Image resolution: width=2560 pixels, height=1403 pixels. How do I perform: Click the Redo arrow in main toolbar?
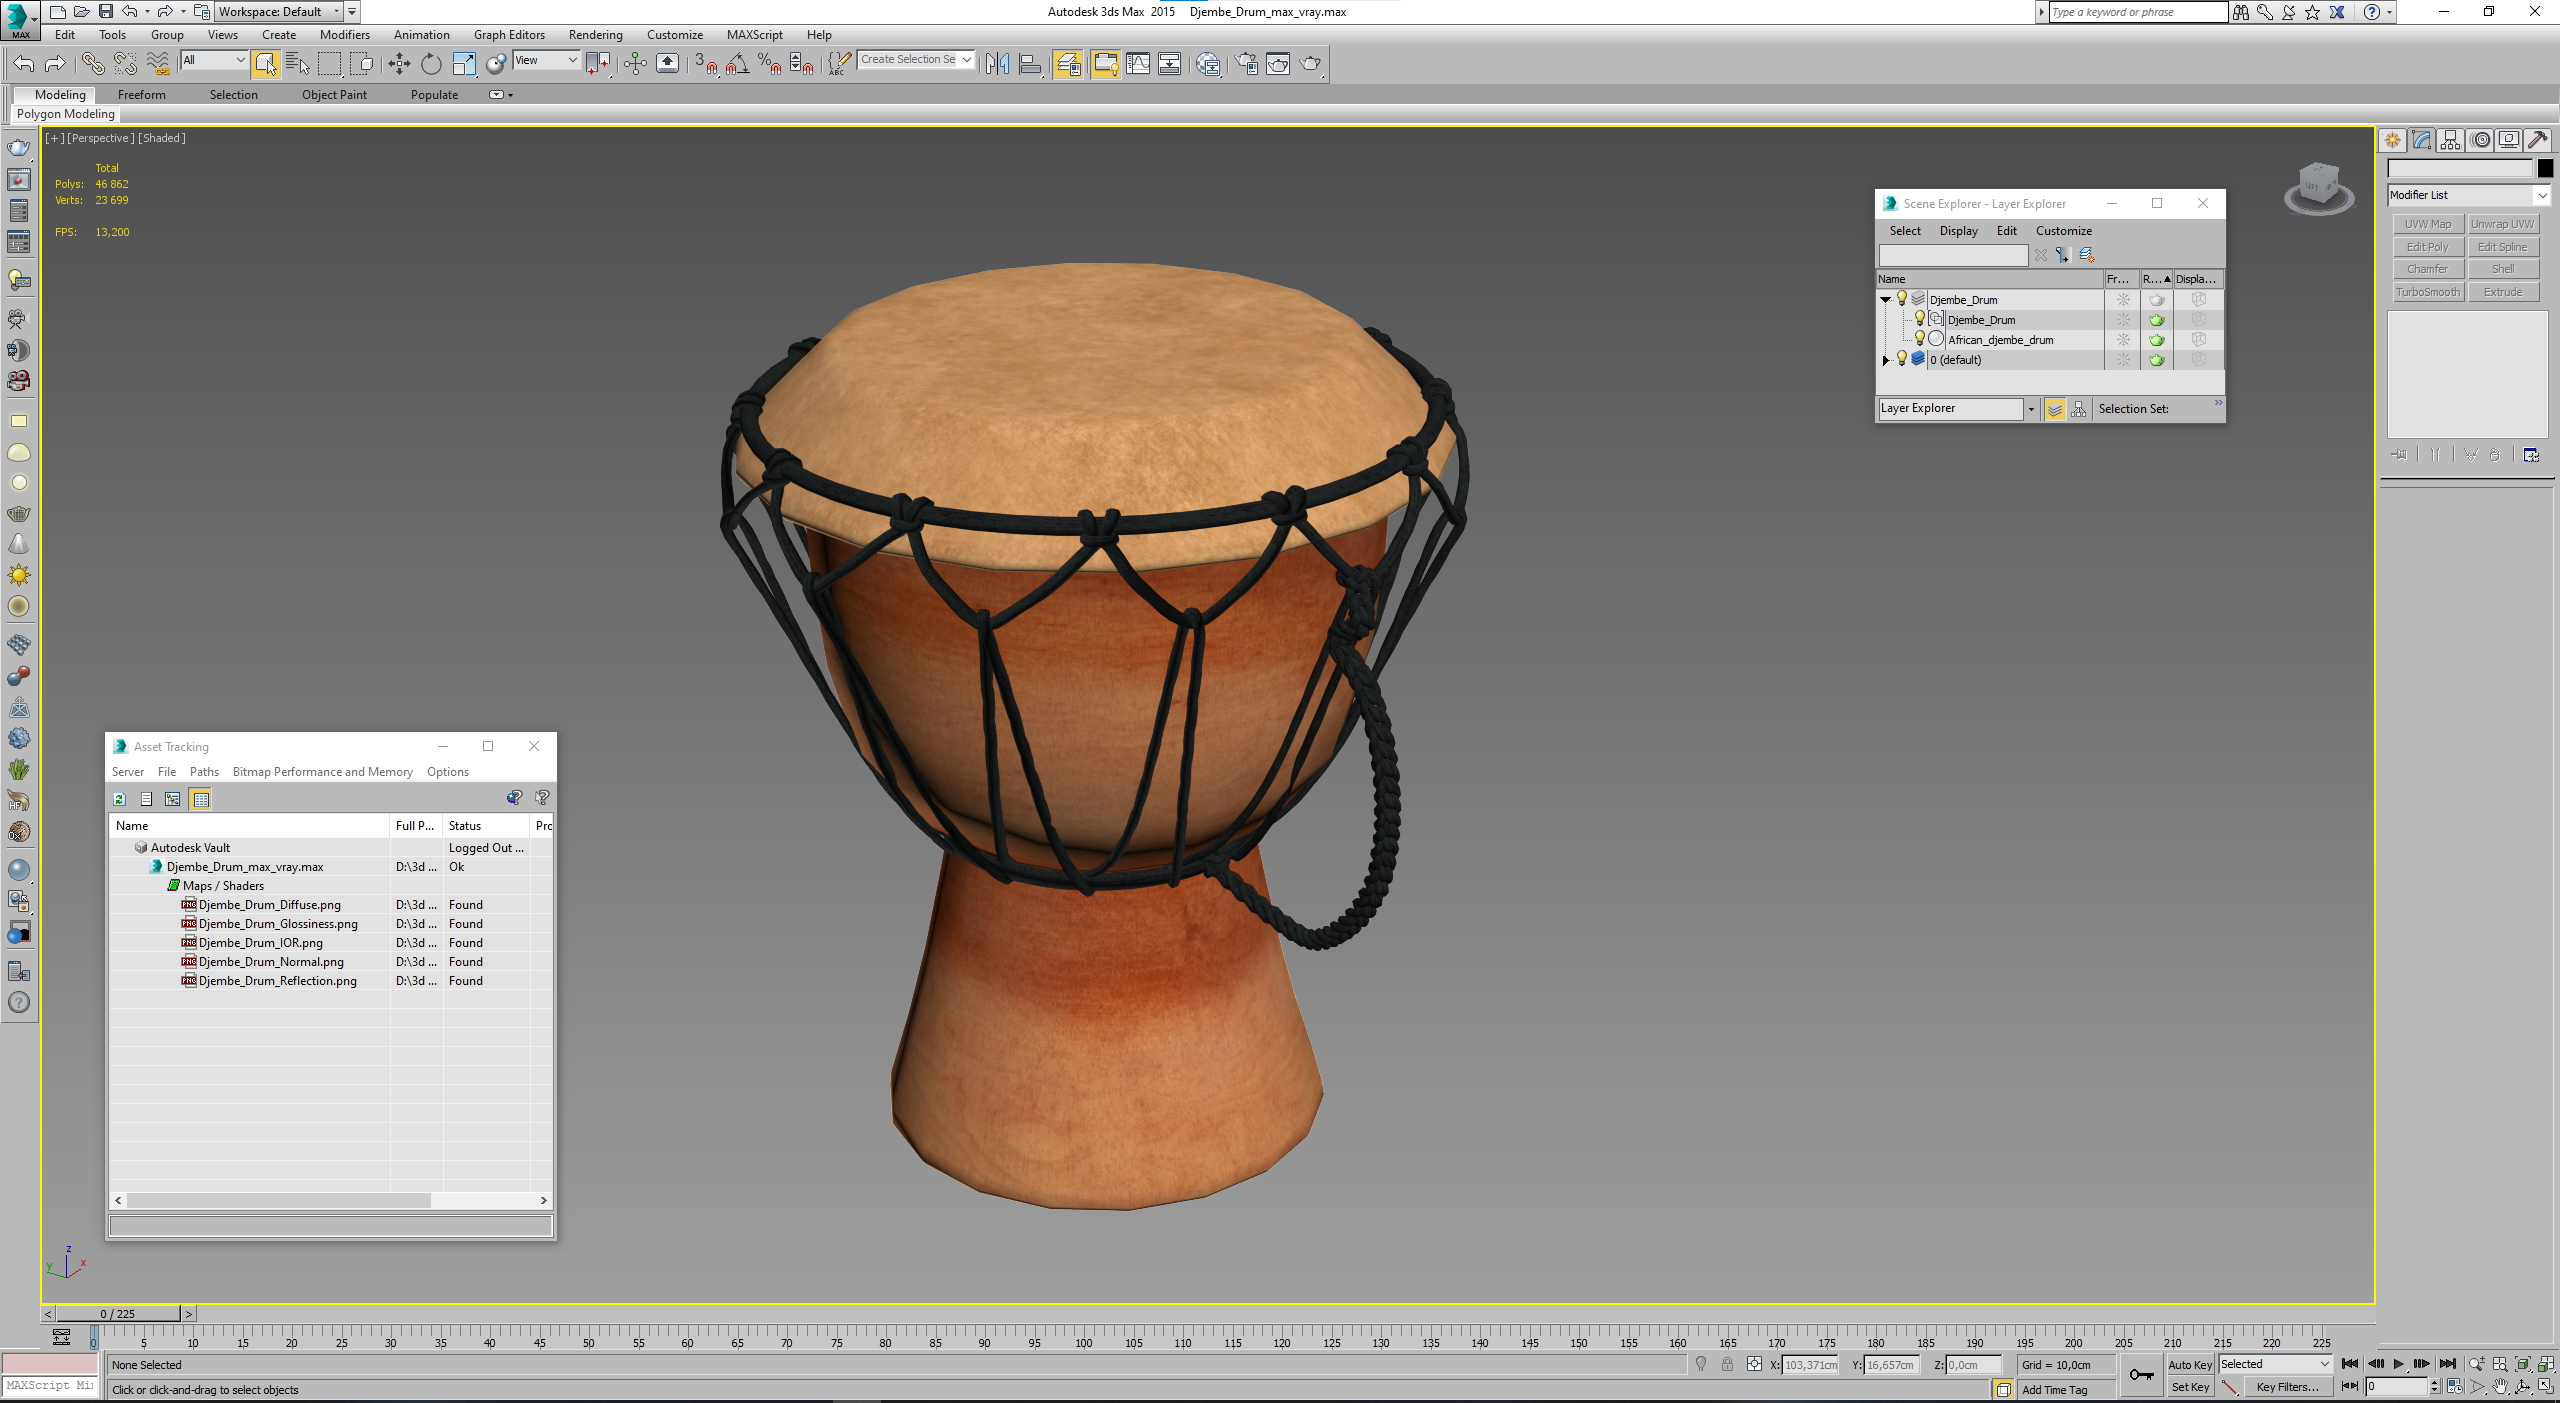(x=55, y=64)
